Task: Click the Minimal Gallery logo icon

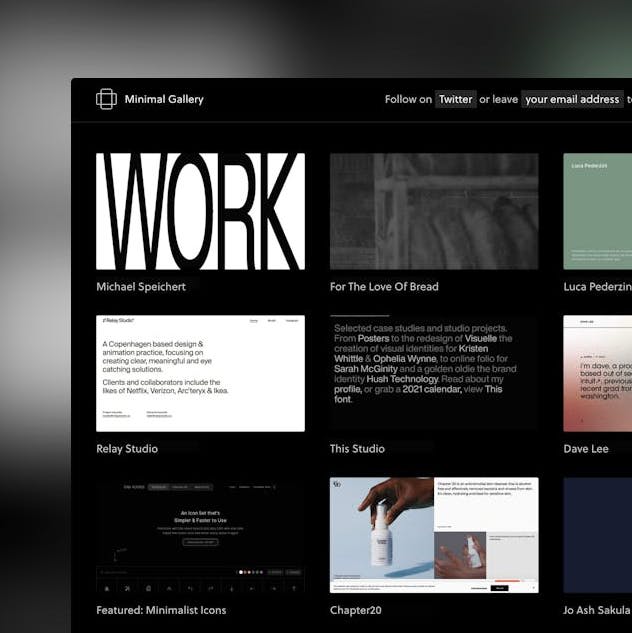Action: 107,99
